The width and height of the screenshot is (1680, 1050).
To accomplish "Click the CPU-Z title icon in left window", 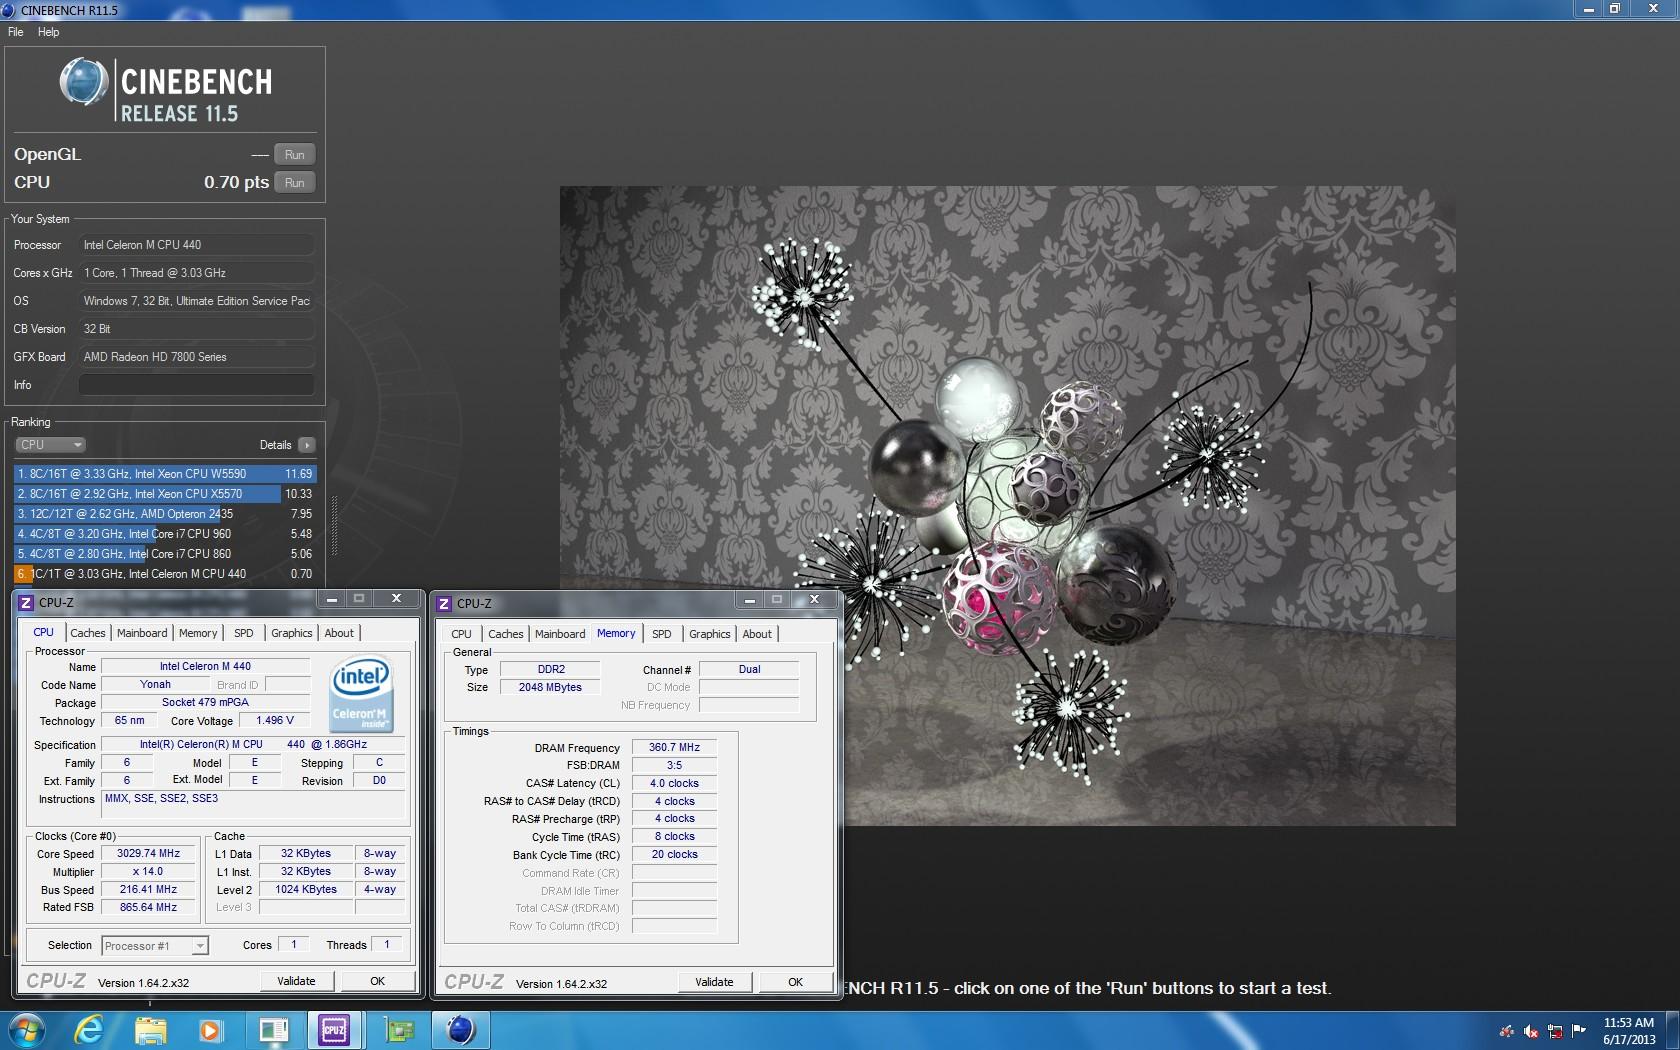I will 27,602.
